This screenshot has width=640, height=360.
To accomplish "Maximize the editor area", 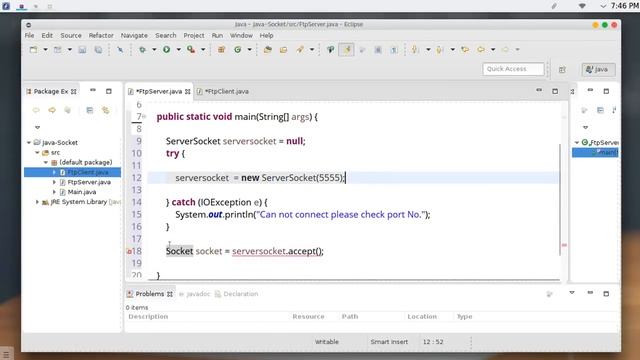I will pyautogui.click(x=555, y=91).
